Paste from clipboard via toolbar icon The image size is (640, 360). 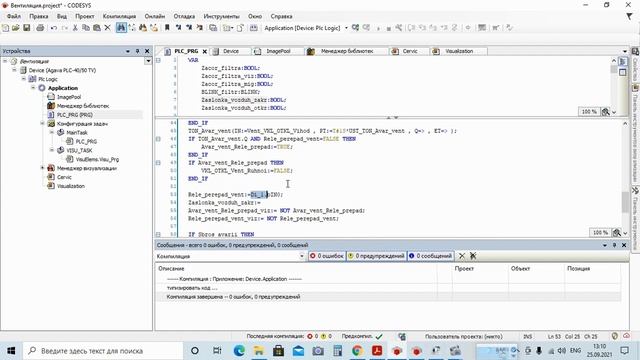(x=97, y=28)
